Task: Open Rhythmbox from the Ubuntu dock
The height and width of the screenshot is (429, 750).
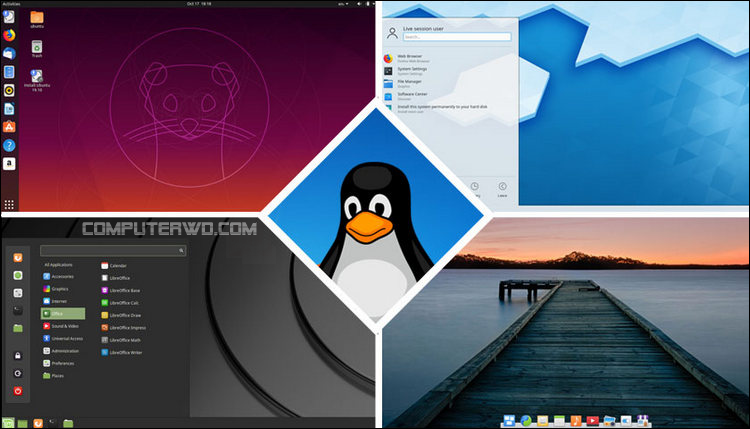Action: 9,90
